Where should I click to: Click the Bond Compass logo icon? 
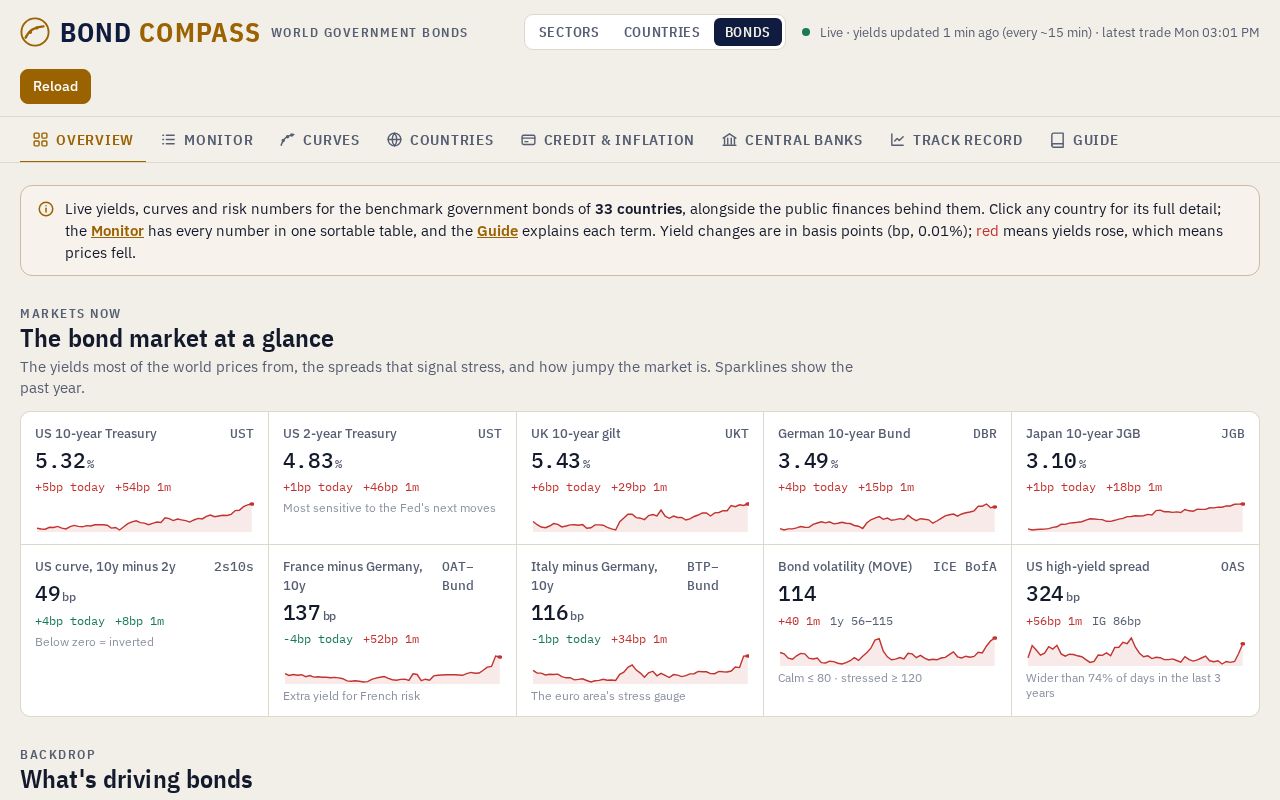pyautogui.click(x=35, y=32)
